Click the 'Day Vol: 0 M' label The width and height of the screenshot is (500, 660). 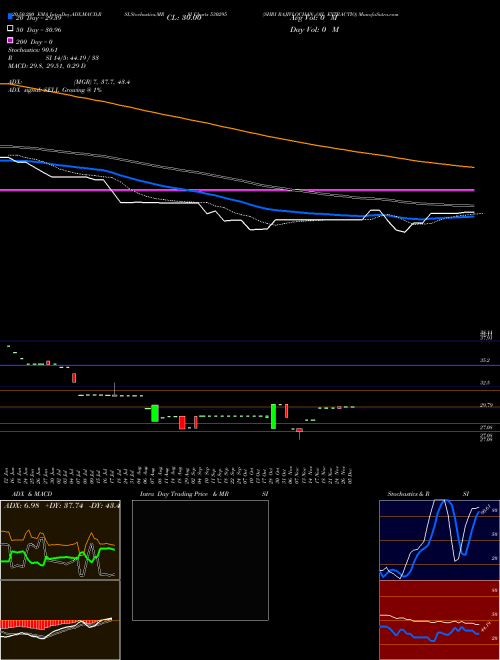click(314, 30)
